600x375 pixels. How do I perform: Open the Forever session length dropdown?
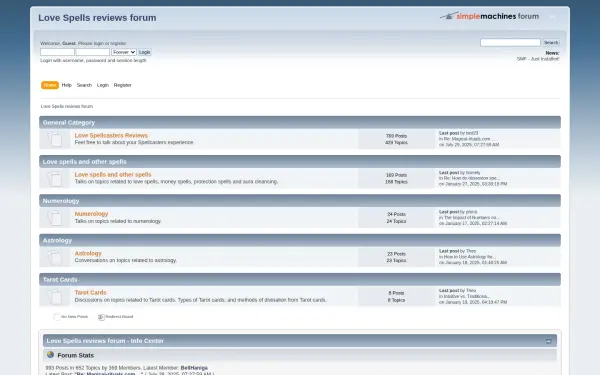(124, 52)
